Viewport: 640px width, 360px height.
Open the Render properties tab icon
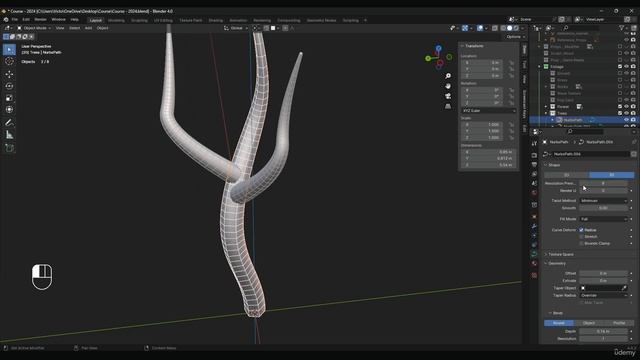point(534,155)
